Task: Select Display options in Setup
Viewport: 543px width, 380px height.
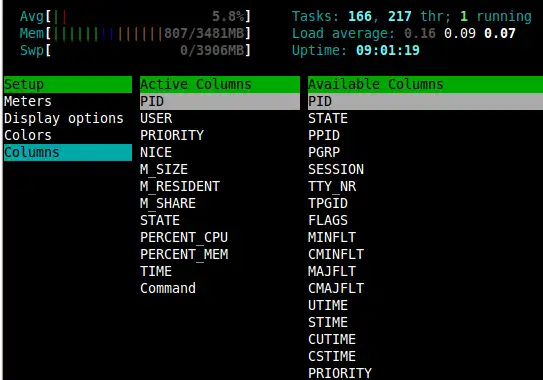Action: [64, 118]
